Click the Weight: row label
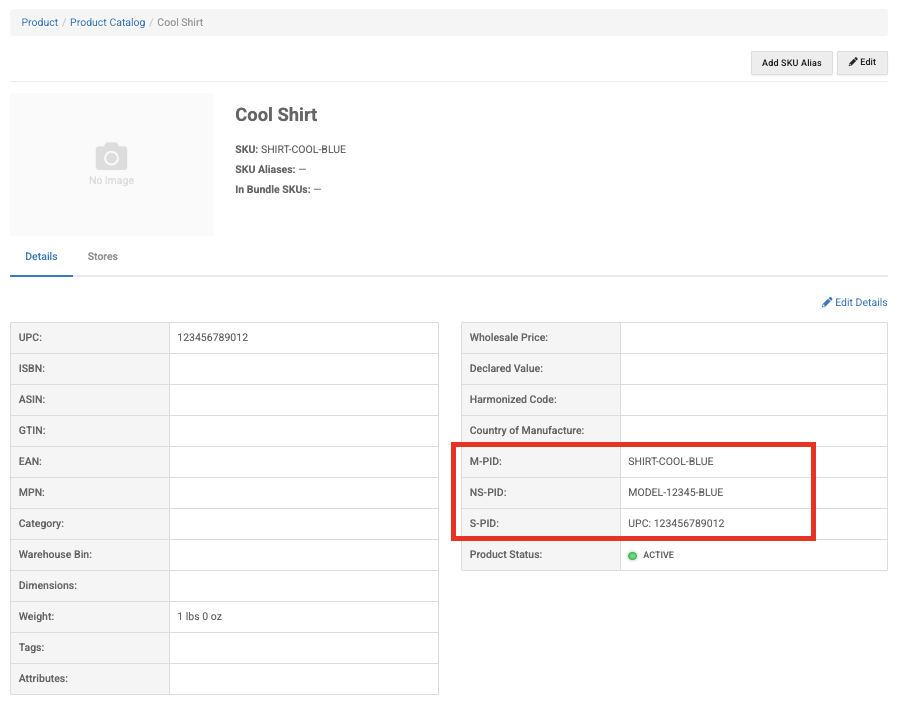The width and height of the screenshot is (911, 720). 36,617
